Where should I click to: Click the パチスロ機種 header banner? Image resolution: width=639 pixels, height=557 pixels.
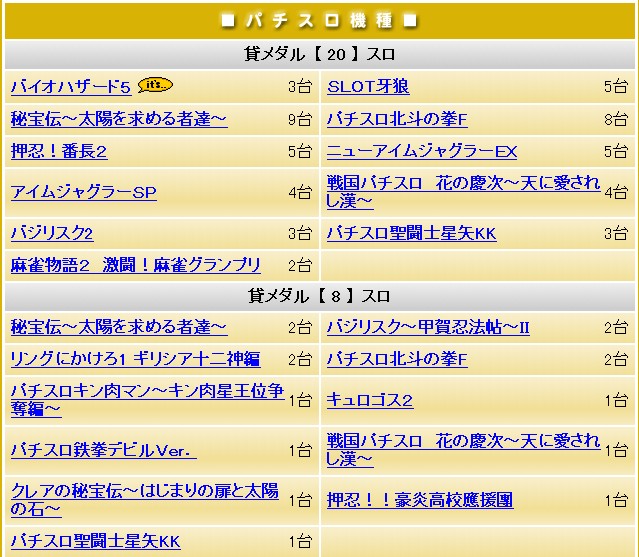click(x=320, y=21)
